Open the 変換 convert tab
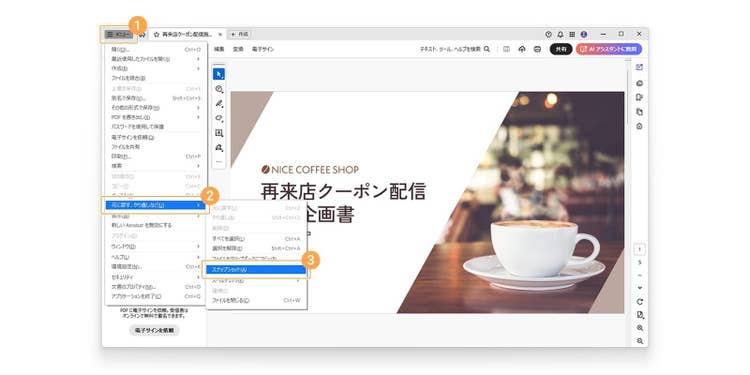 coord(238,49)
